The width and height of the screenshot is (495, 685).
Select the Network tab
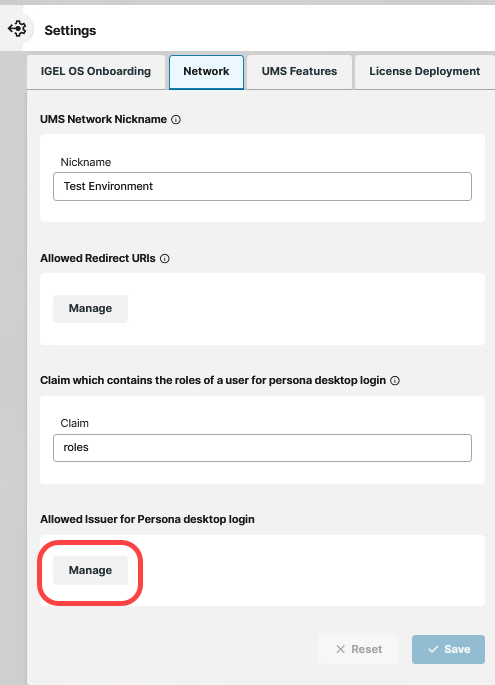pyautogui.click(x=206, y=72)
